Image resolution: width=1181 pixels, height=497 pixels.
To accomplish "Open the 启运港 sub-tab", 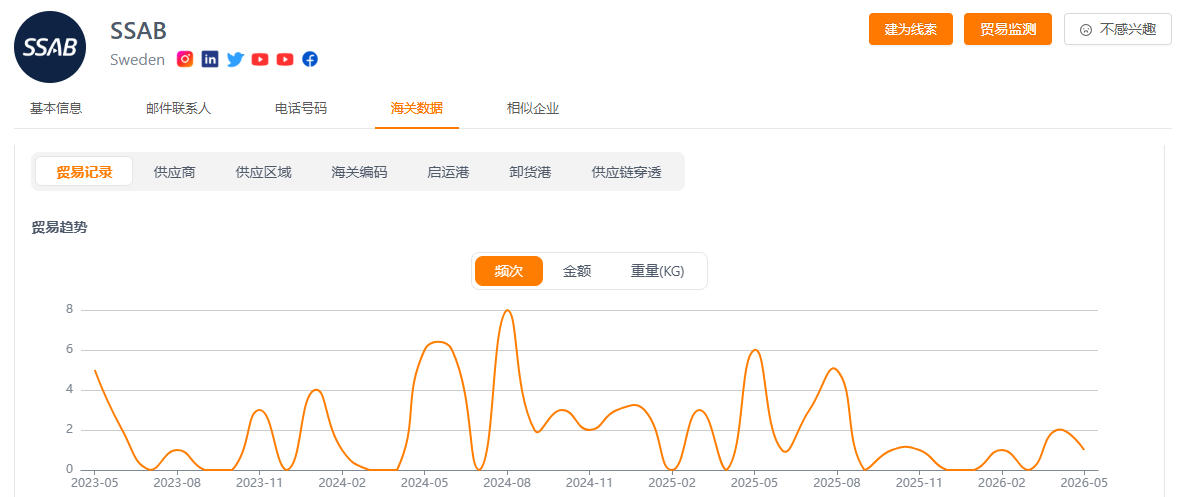I will (448, 172).
